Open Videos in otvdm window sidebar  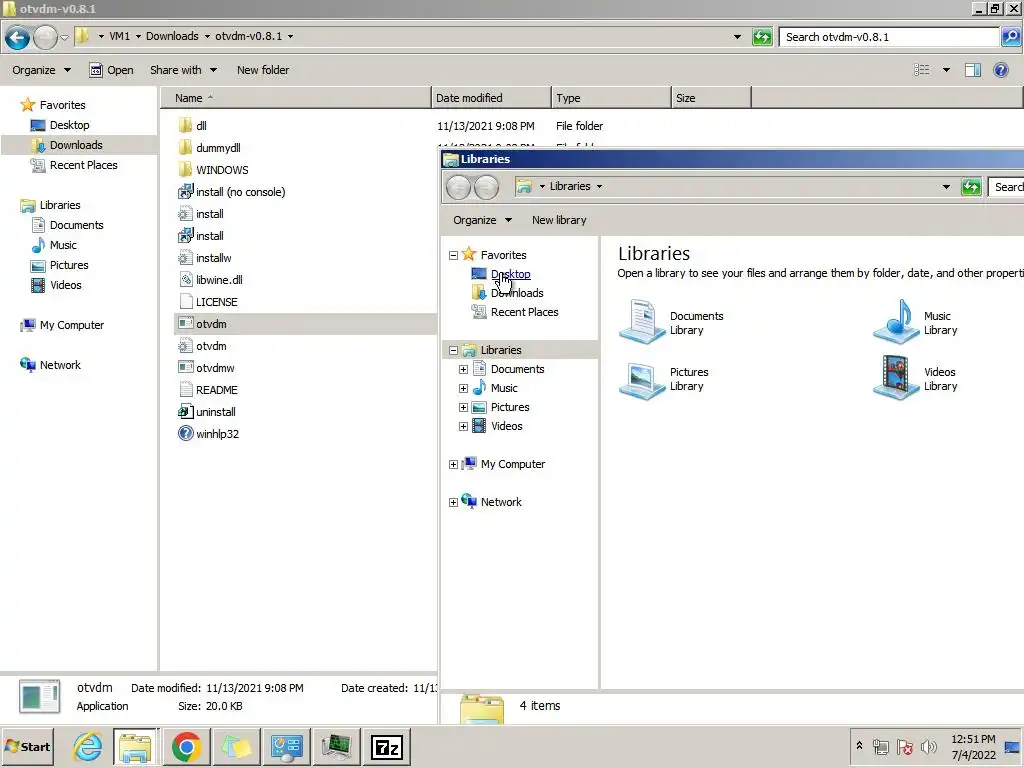[x=57, y=285]
